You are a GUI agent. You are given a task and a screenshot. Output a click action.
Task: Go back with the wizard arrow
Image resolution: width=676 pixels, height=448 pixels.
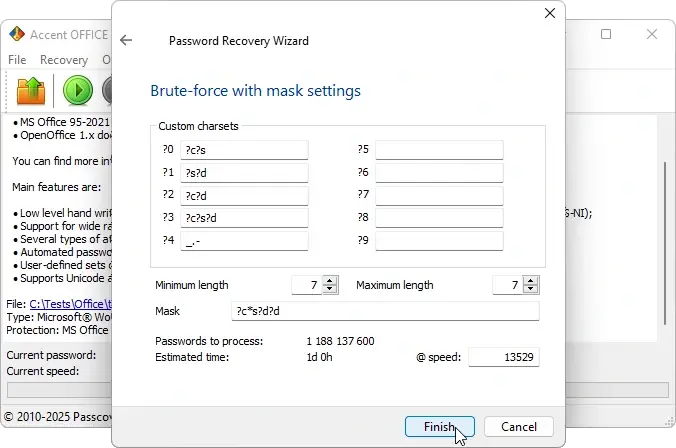126,41
